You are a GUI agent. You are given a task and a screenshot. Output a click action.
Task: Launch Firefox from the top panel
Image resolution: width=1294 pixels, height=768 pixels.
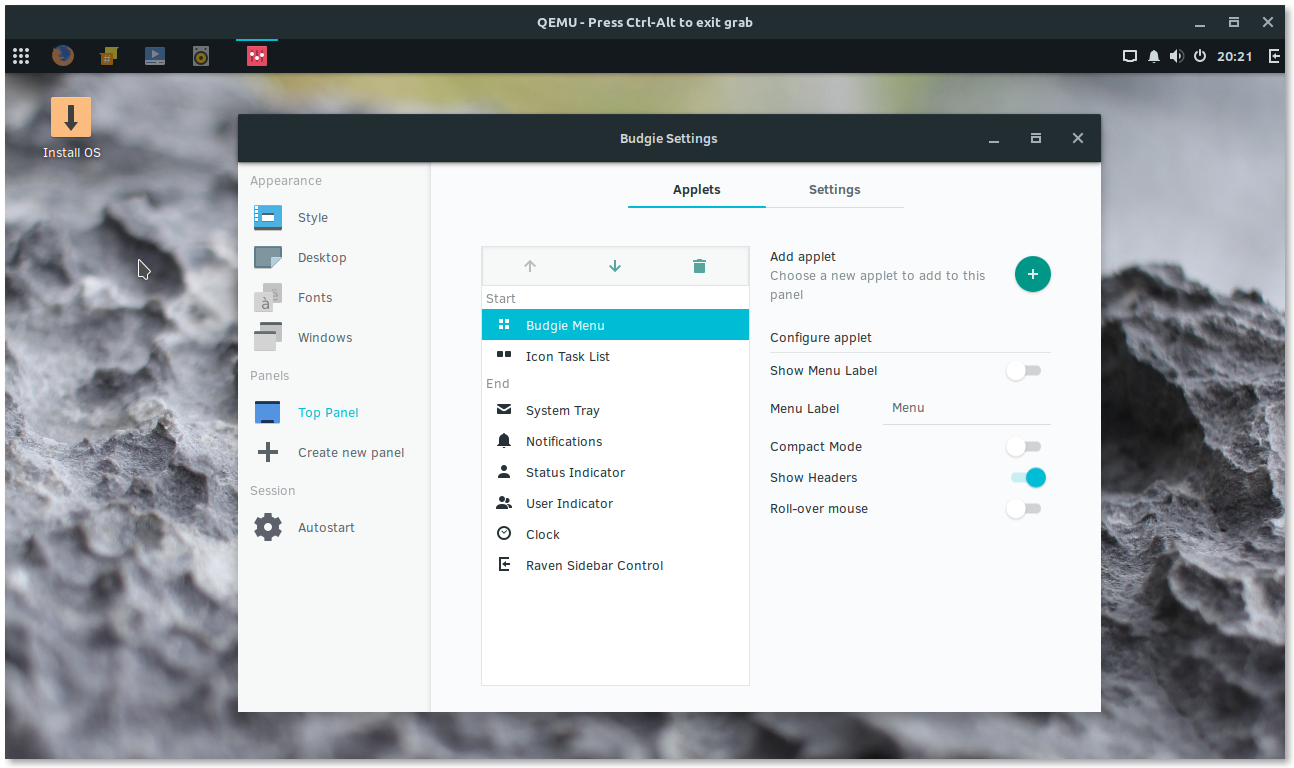tap(63, 56)
